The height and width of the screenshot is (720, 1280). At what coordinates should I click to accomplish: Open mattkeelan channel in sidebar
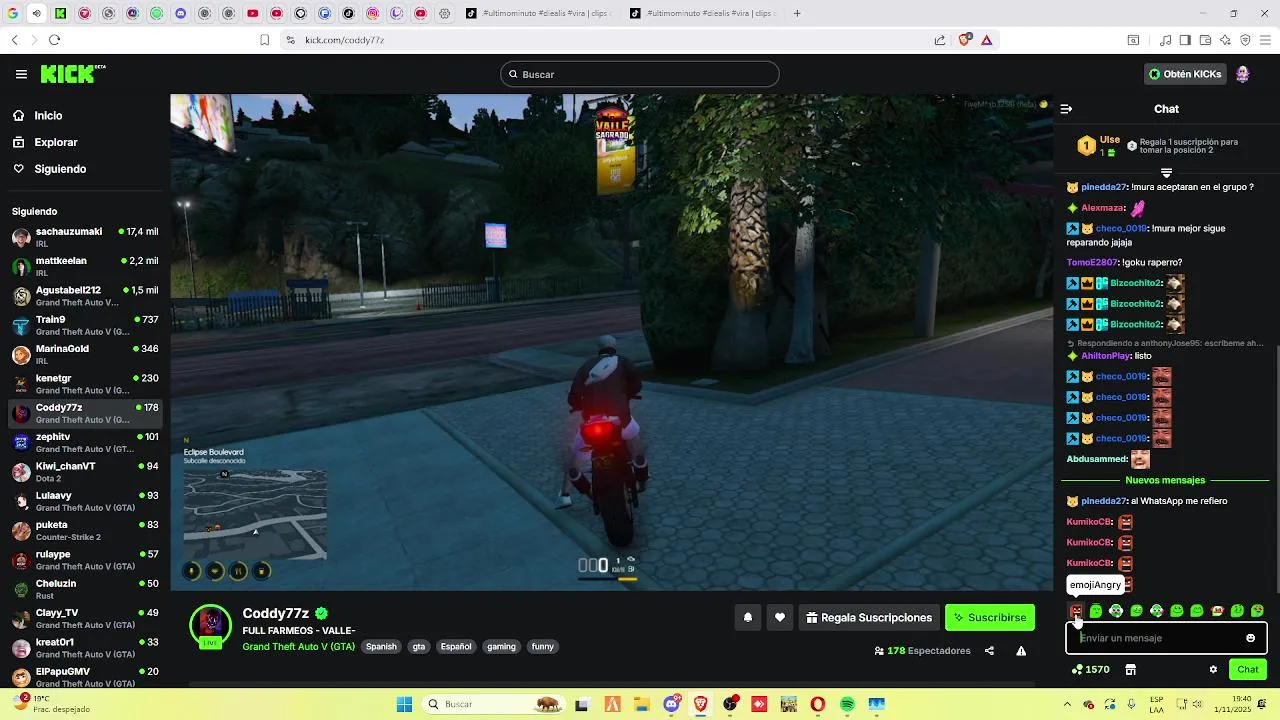pyautogui.click(x=85, y=266)
